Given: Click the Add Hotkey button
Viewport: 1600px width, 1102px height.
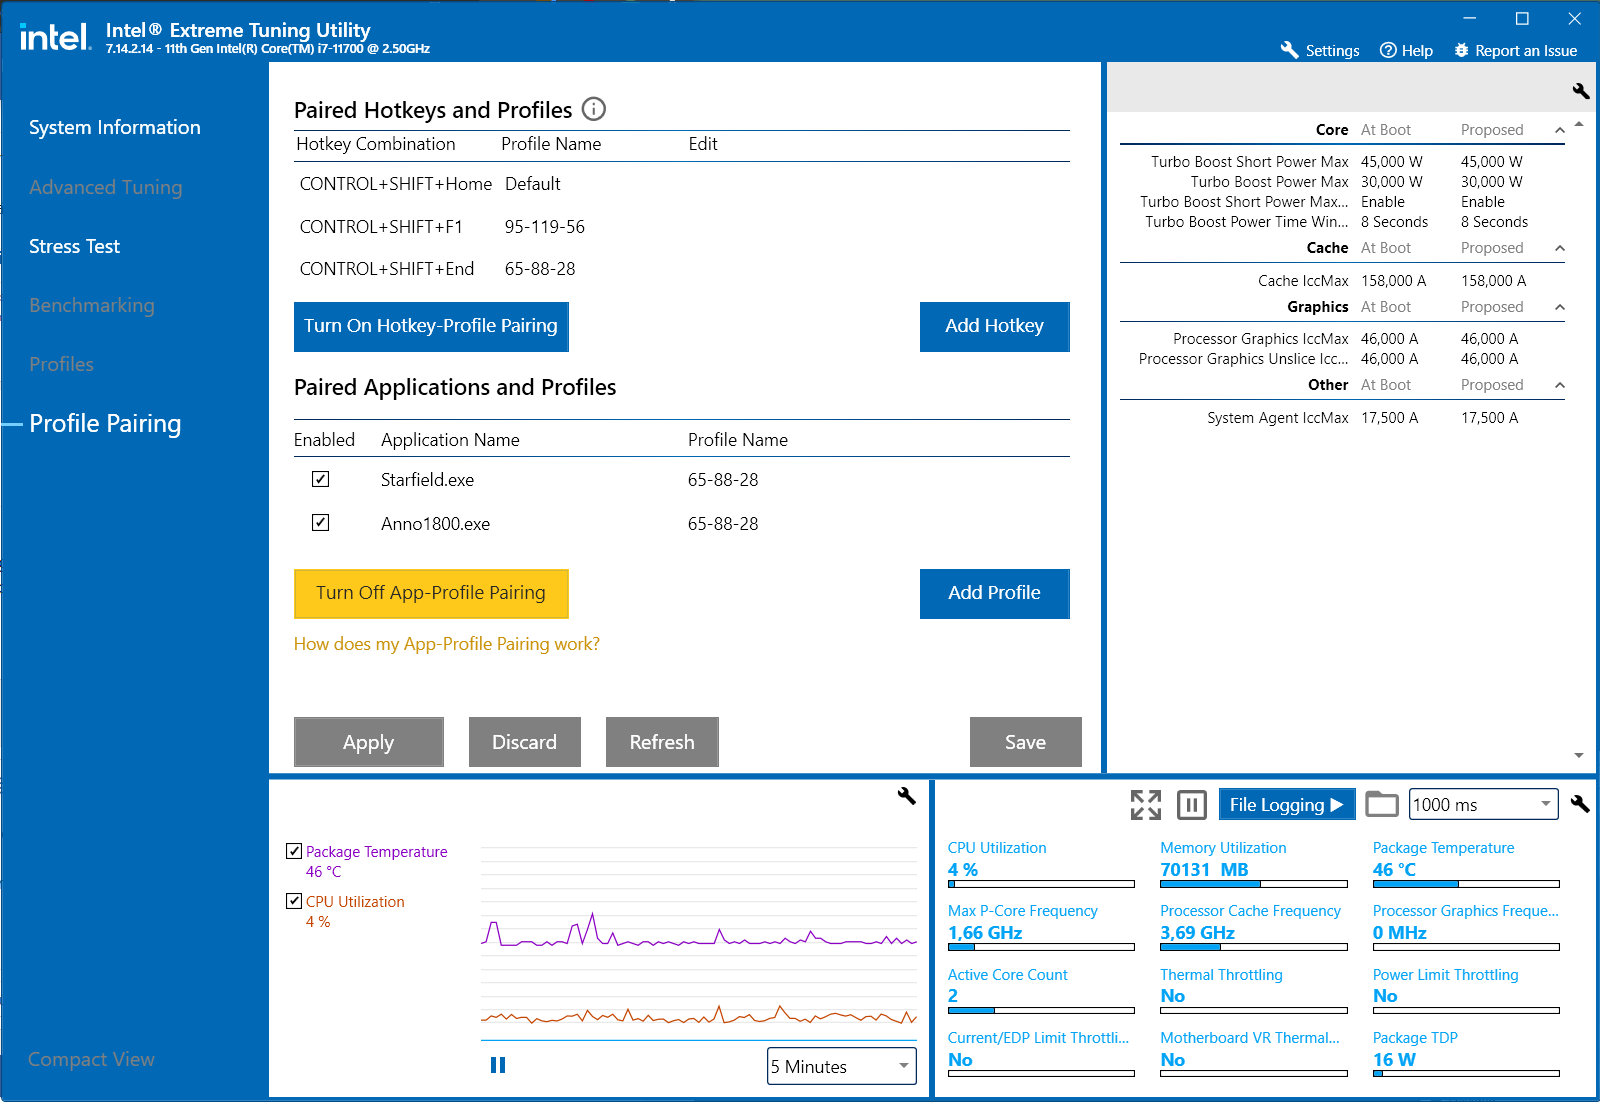Looking at the screenshot, I should pyautogui.click(x=994, y=326).
